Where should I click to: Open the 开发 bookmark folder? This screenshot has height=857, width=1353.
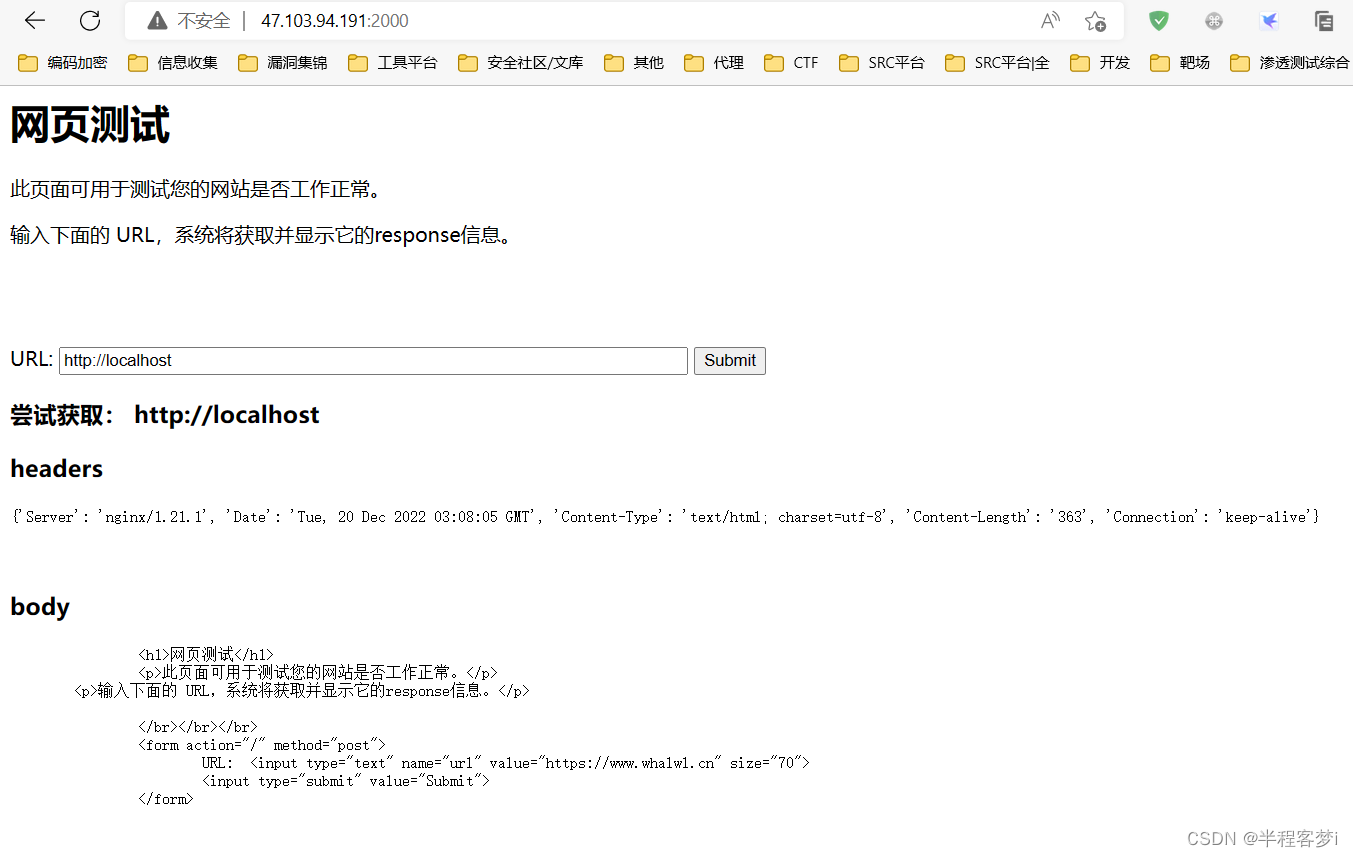point(1100,63)
